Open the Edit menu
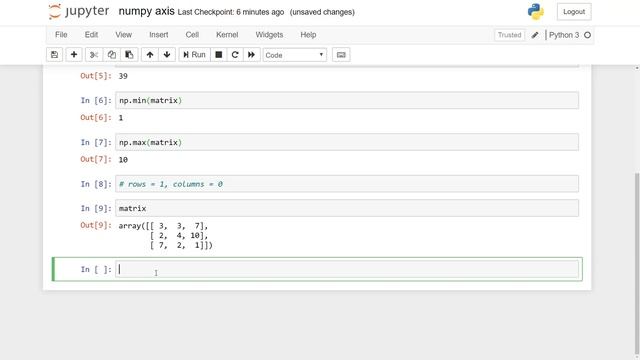 point(91,35)
